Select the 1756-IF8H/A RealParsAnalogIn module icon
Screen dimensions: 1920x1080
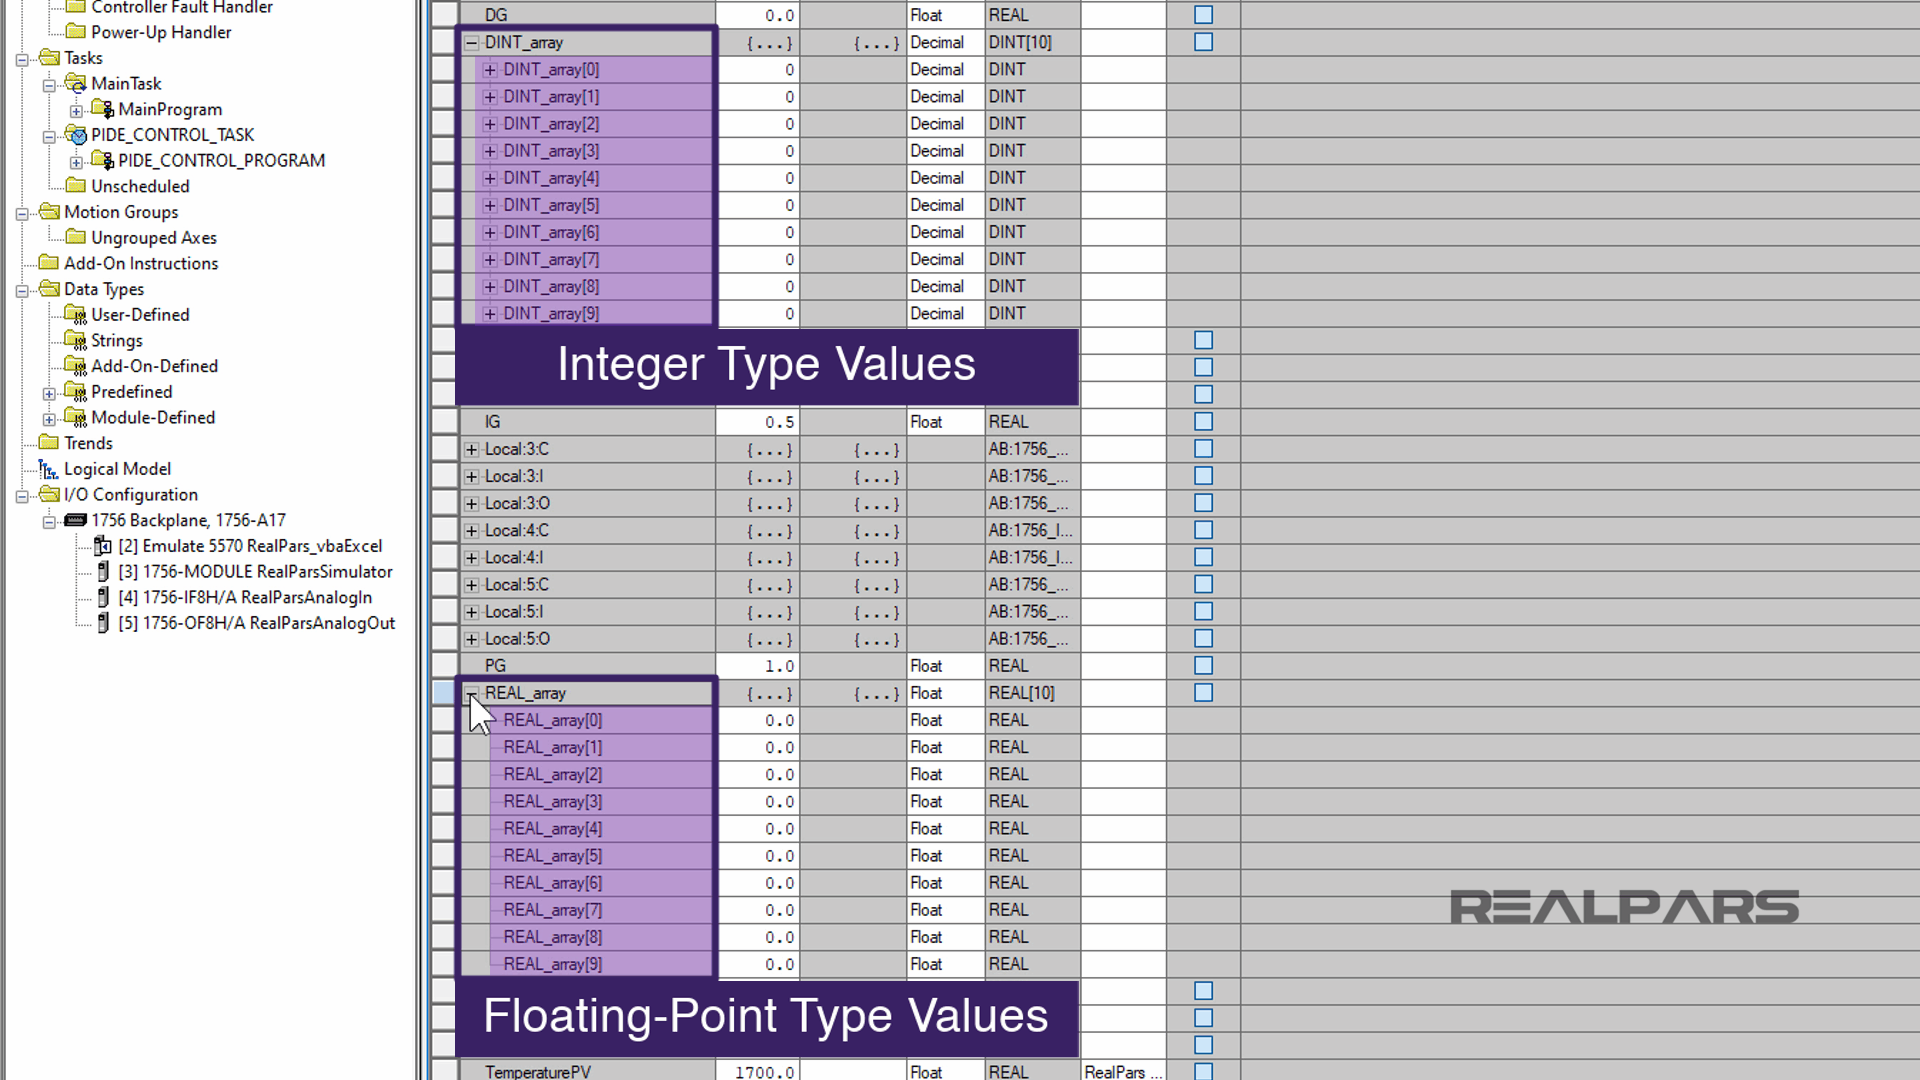104,597
